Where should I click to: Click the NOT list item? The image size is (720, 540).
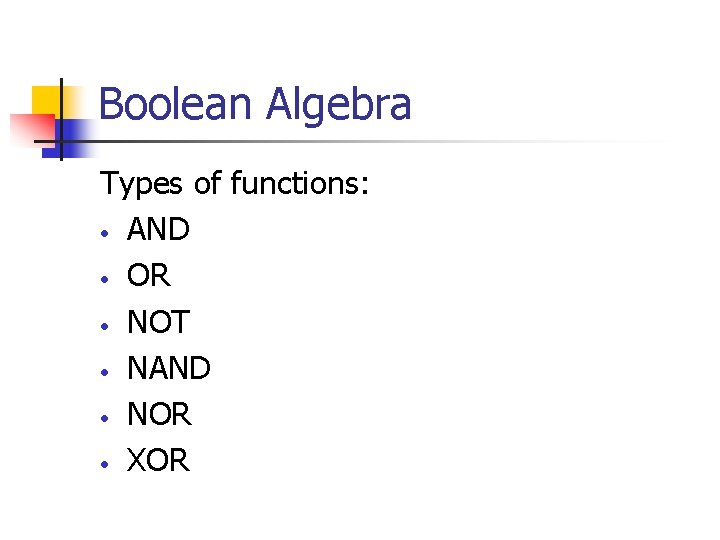click(x=158, y=321)
